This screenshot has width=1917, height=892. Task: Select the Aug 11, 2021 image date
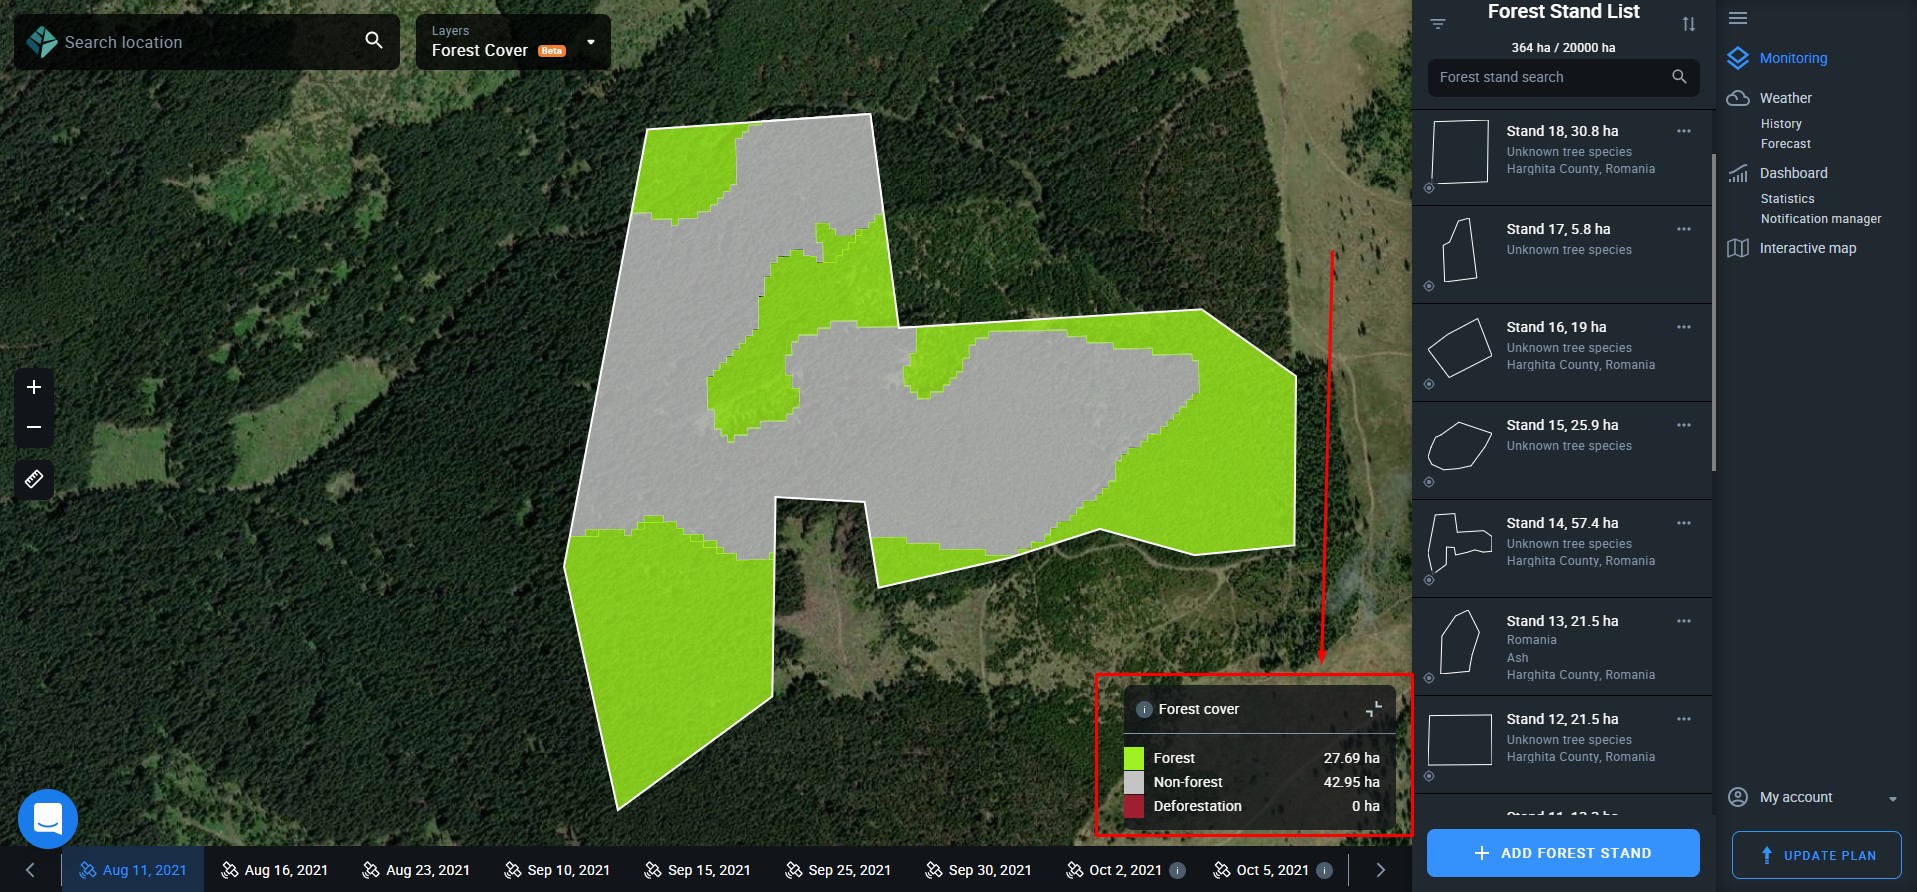(133, 870)
